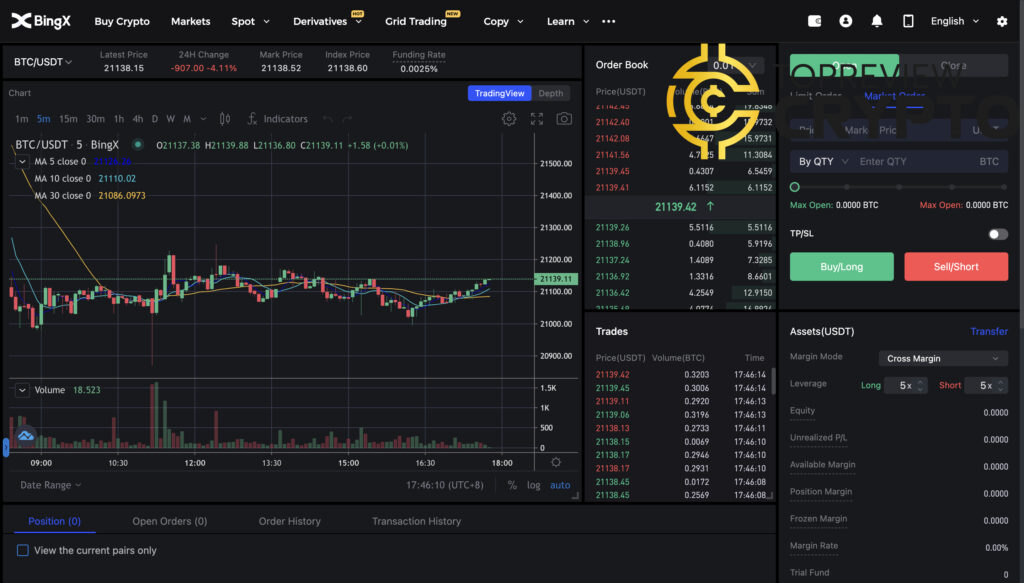
Task: Select the 1m timeframe
Action: pos(22,119)
